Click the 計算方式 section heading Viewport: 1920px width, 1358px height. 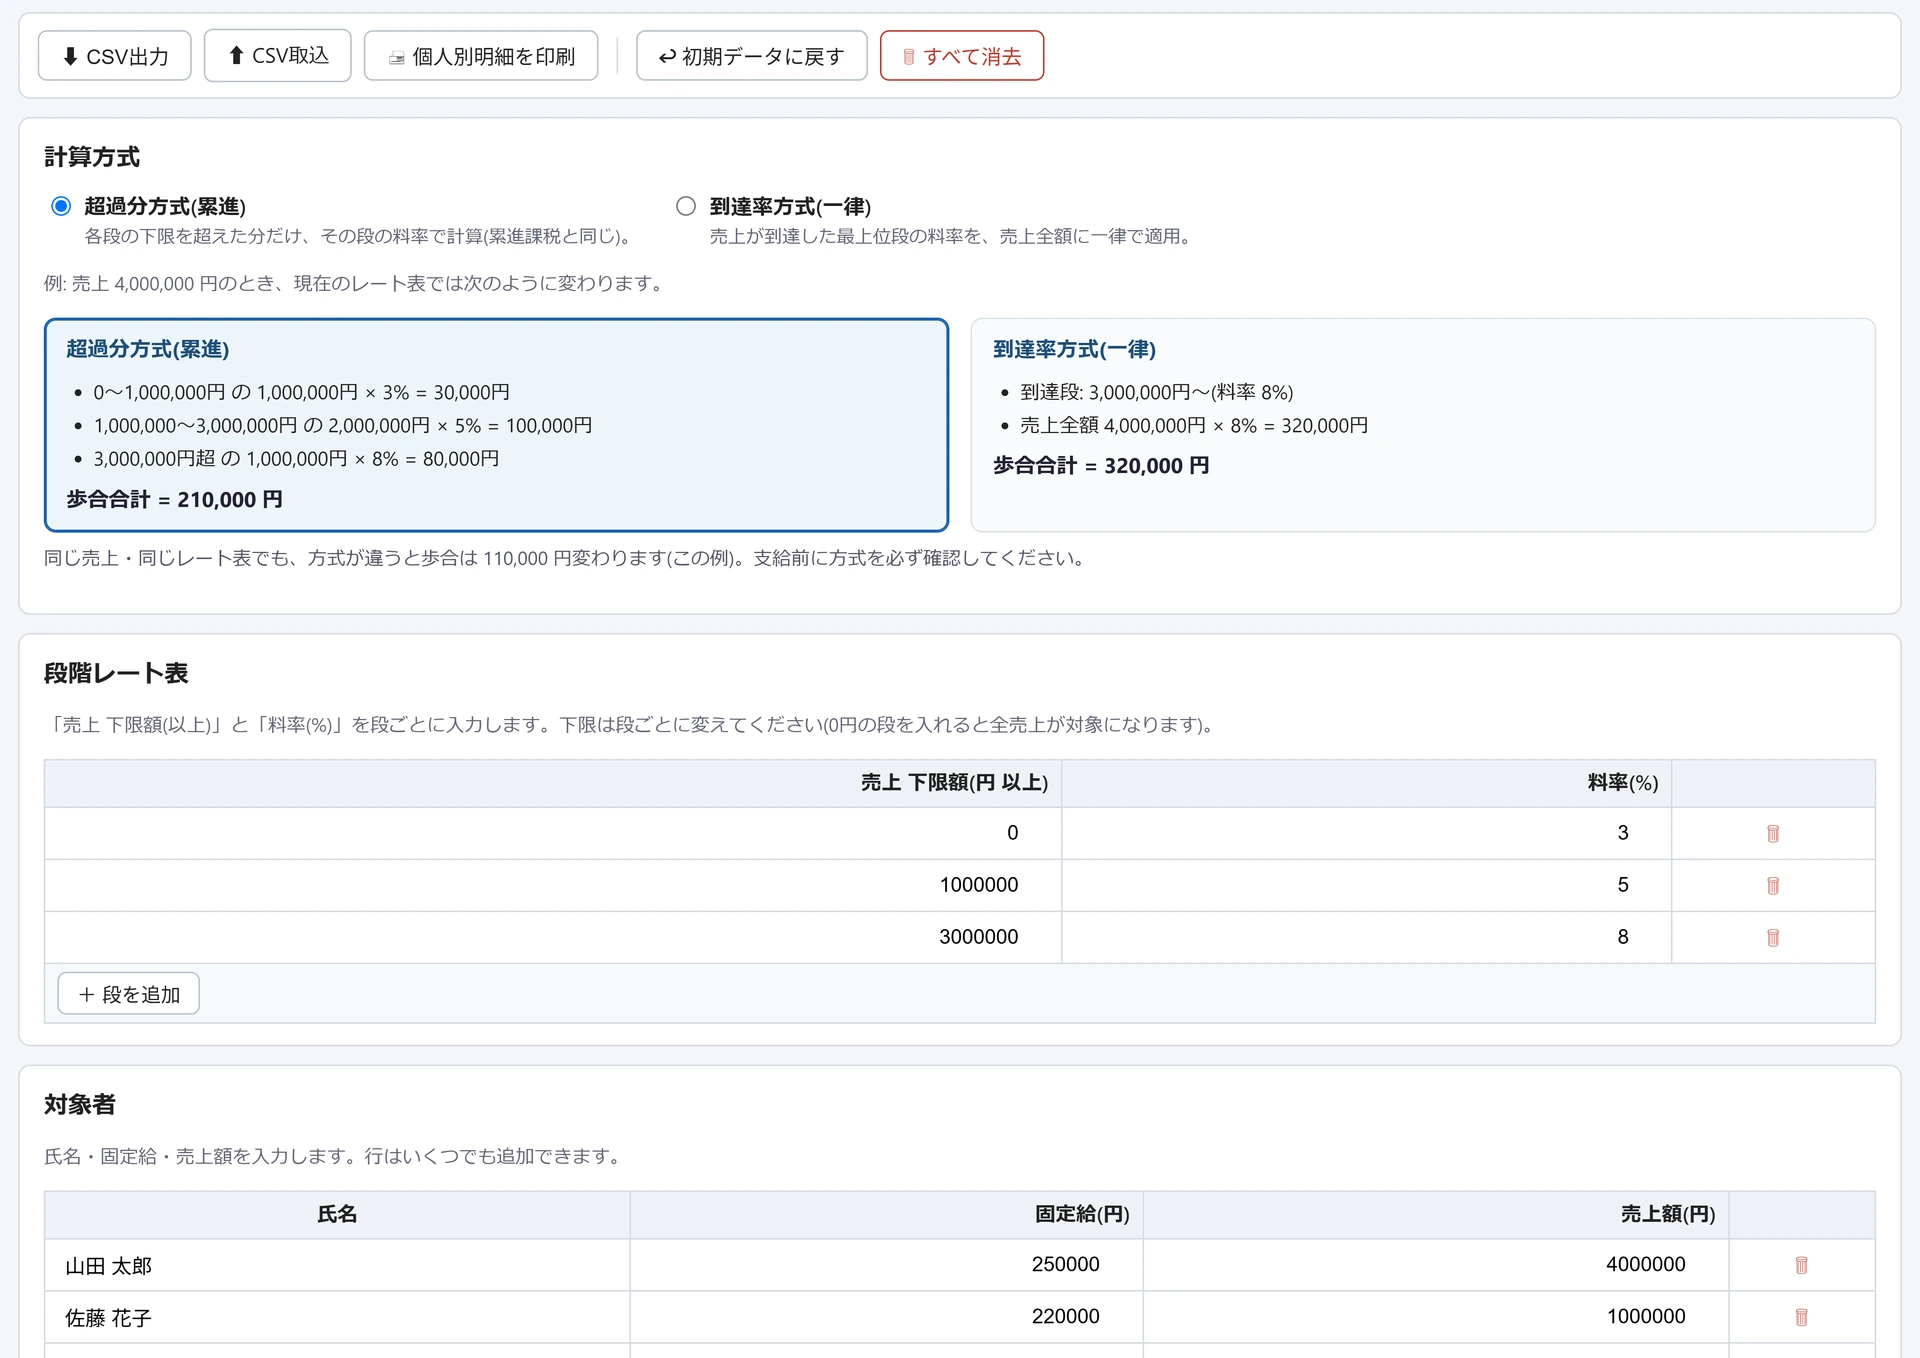[x=92, y=157]
